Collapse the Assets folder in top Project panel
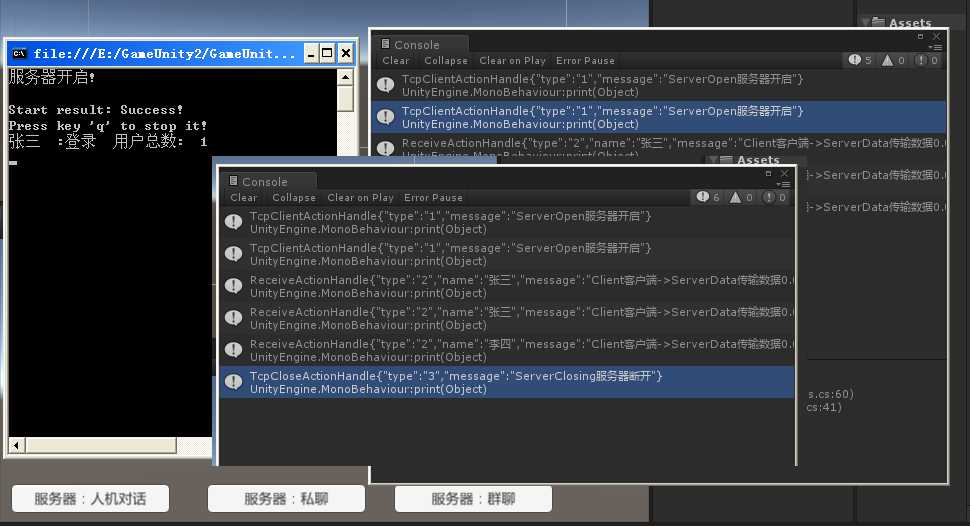Screen dimensions: 970x526 [x=865, y=22]
